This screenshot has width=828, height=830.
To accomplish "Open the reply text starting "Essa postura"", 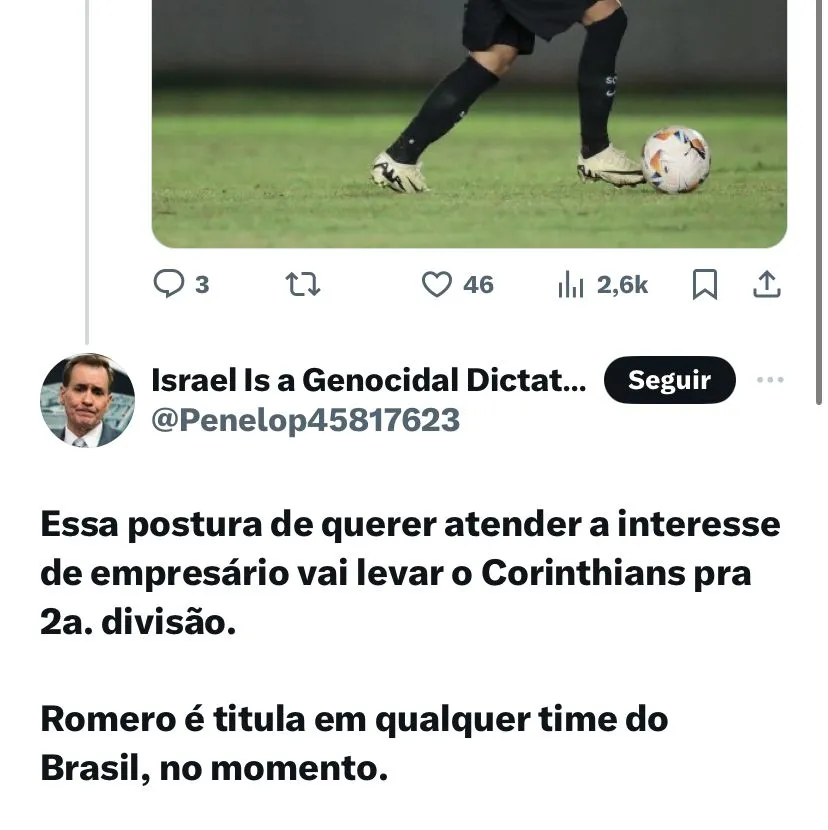I will [x=410, y=525].
